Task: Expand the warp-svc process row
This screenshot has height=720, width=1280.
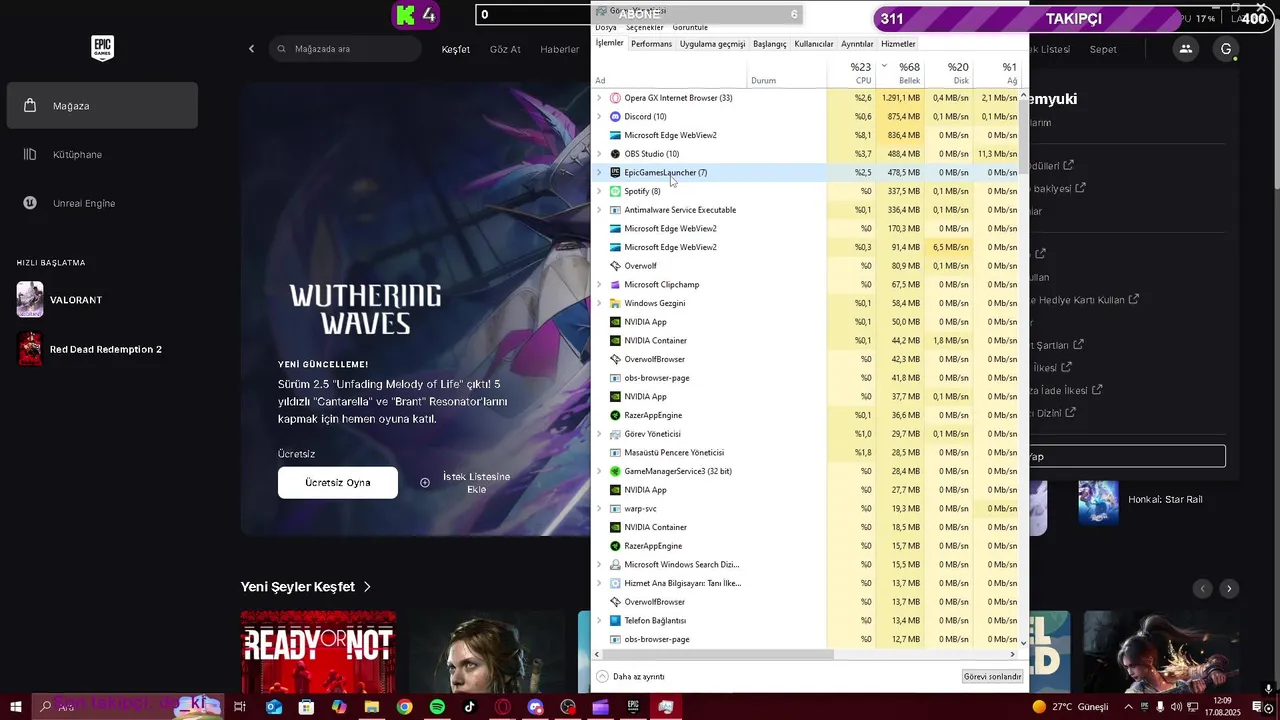Action: point(599,509)
